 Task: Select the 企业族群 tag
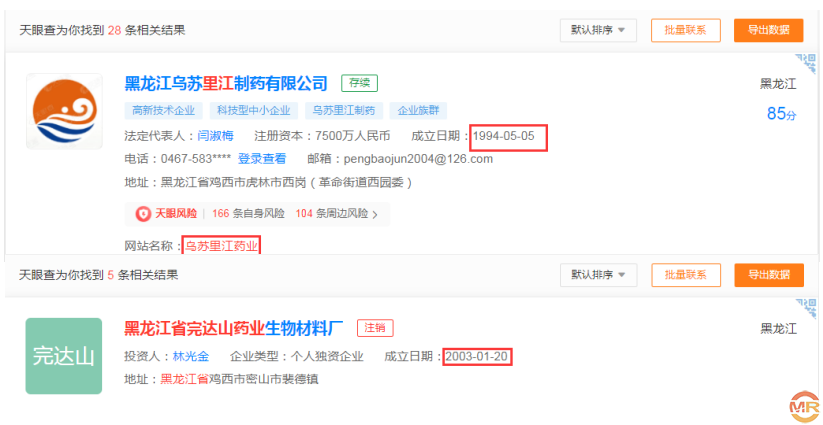pyautogui.click(x=418, y=111)
